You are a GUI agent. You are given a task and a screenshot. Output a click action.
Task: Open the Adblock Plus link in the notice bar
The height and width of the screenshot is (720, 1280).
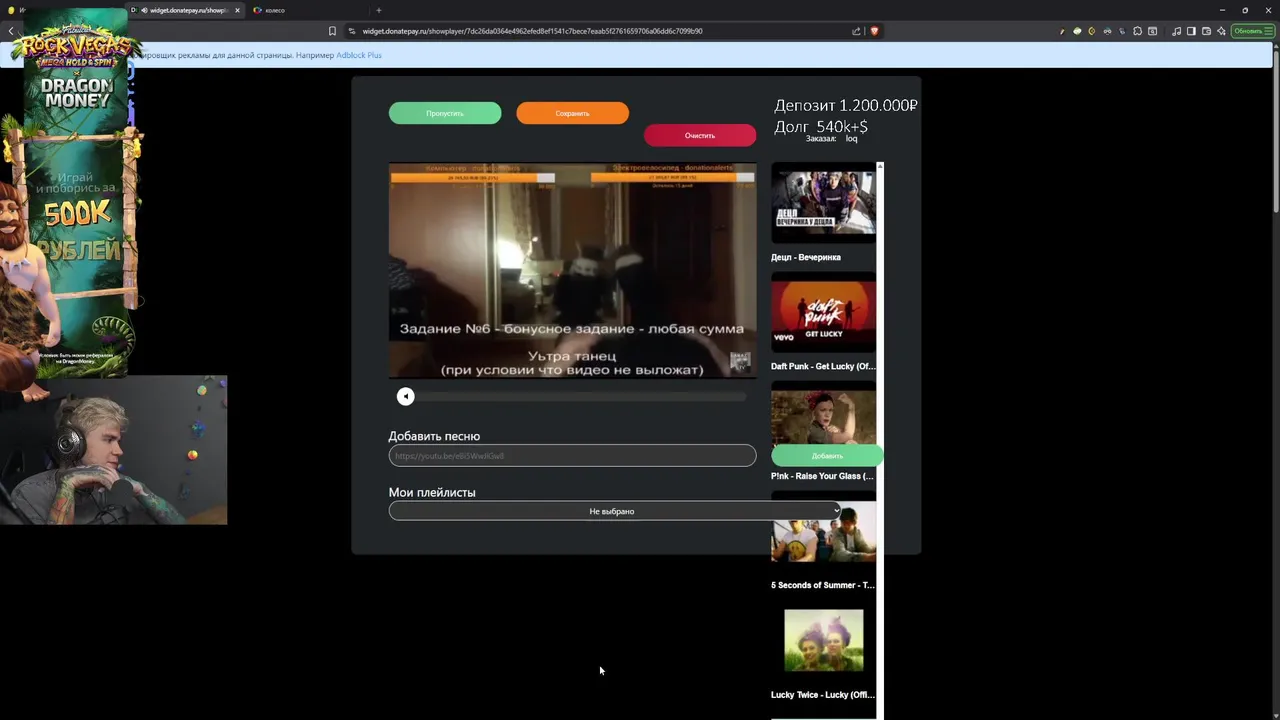point(359,55)
